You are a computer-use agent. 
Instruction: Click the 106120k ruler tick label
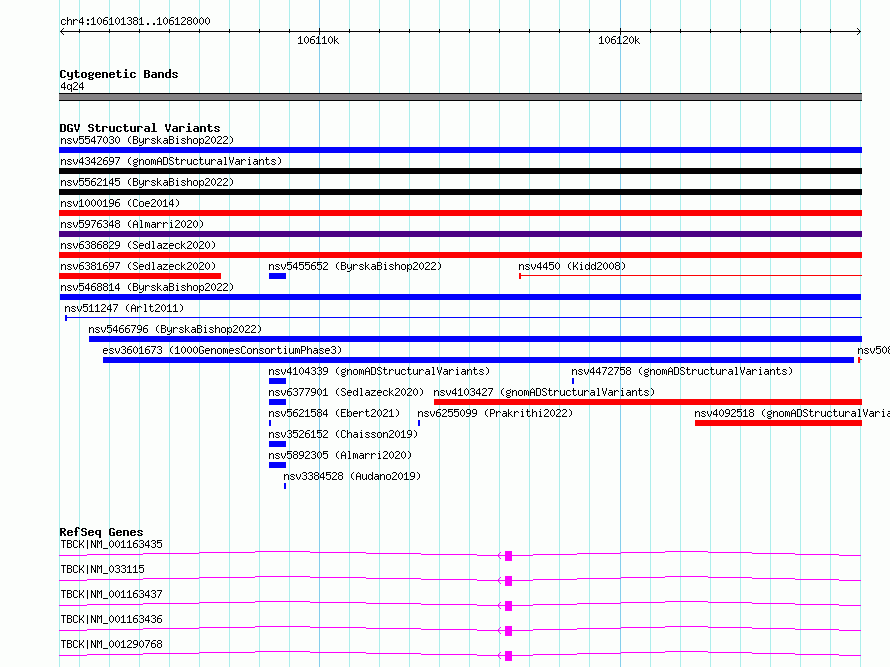click(x=619, y=40)
